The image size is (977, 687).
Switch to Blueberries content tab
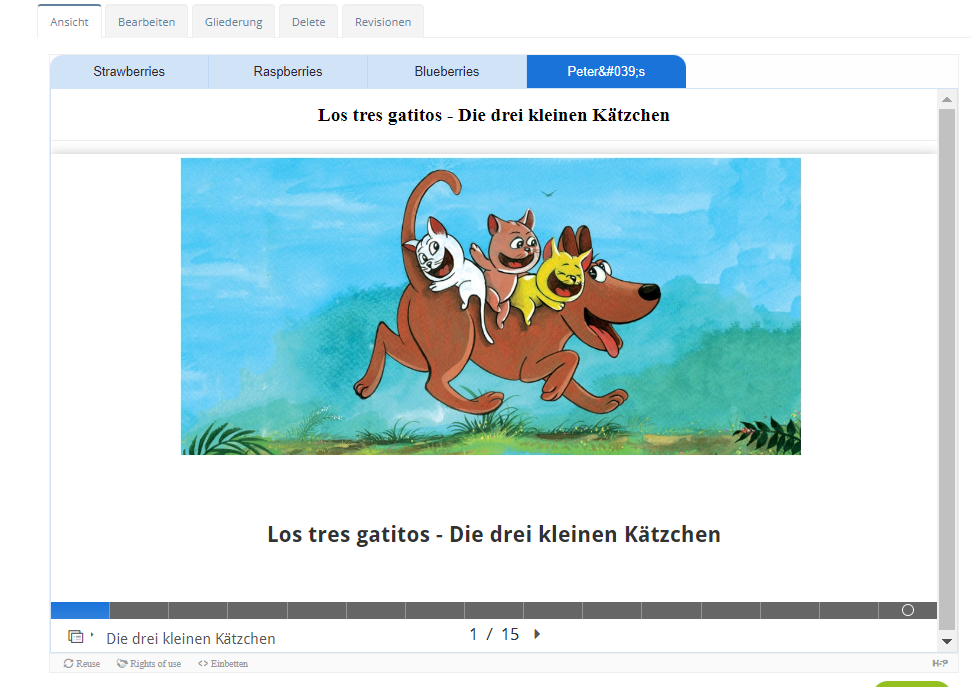(447, 72)
